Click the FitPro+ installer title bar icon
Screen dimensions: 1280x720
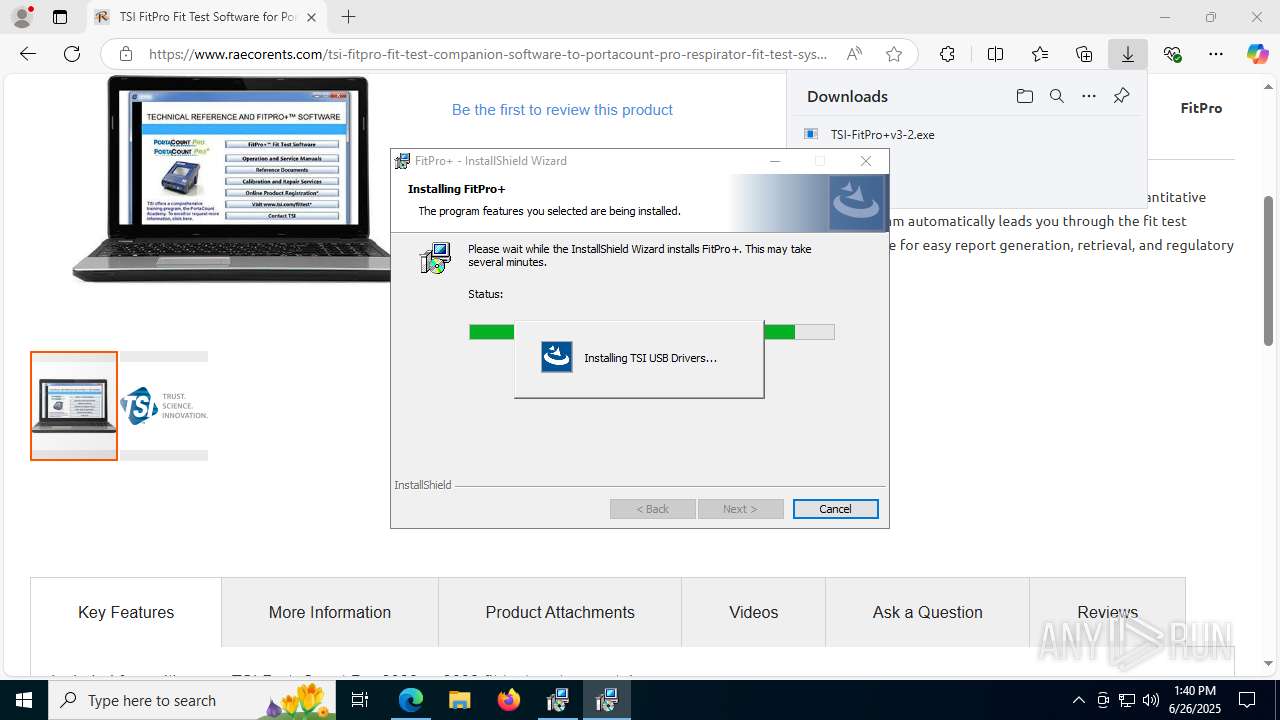click(x=402, y=161)
